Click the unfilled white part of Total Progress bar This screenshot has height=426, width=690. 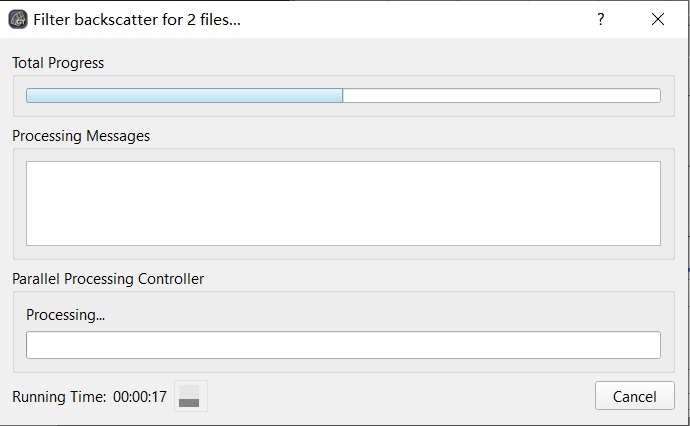(x=502, y=95)
